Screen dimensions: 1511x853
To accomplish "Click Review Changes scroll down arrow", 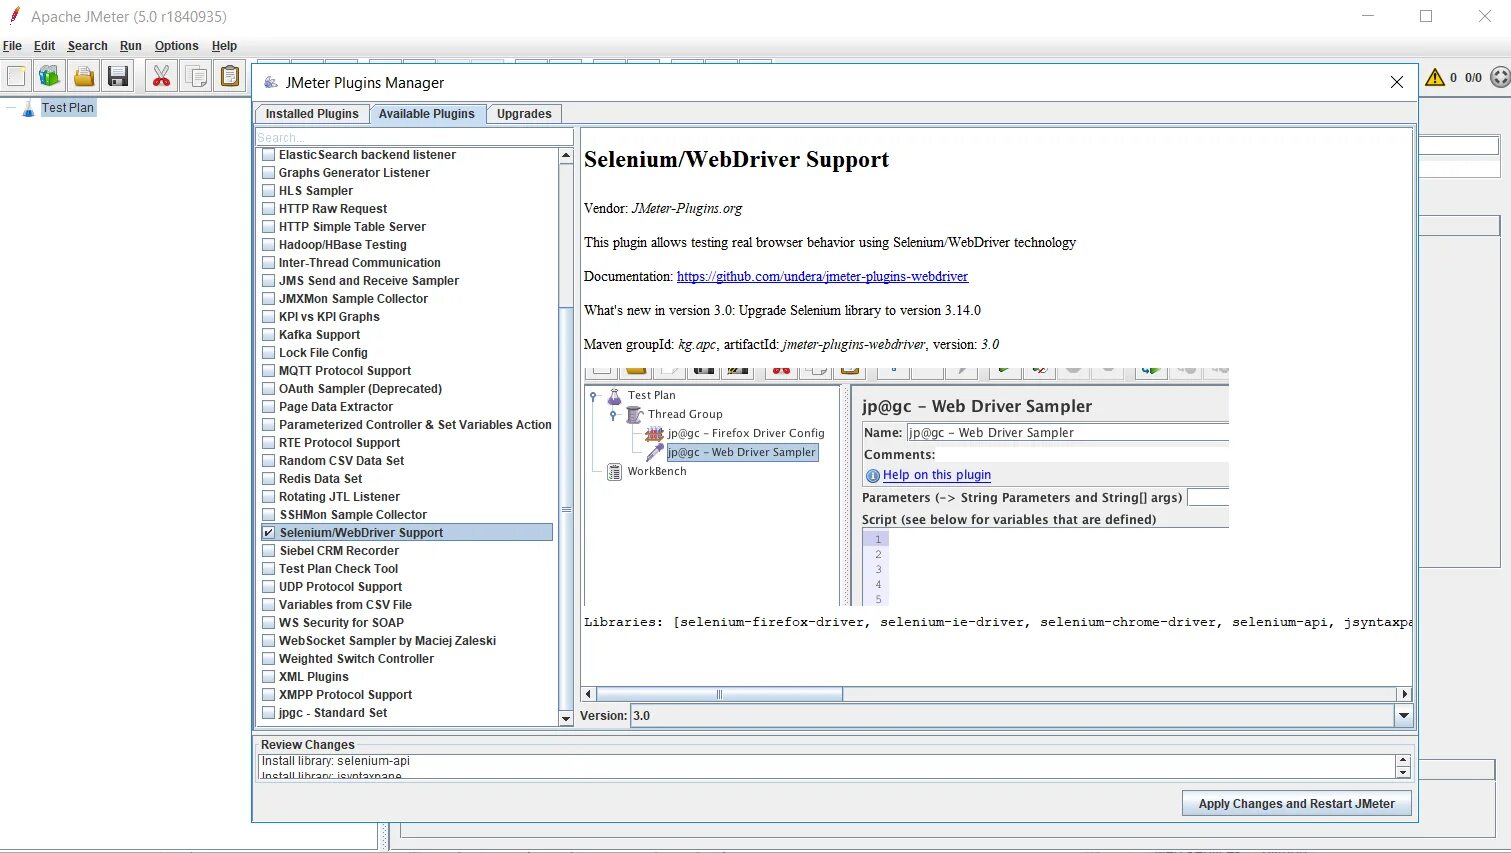I will [1402, 772].
